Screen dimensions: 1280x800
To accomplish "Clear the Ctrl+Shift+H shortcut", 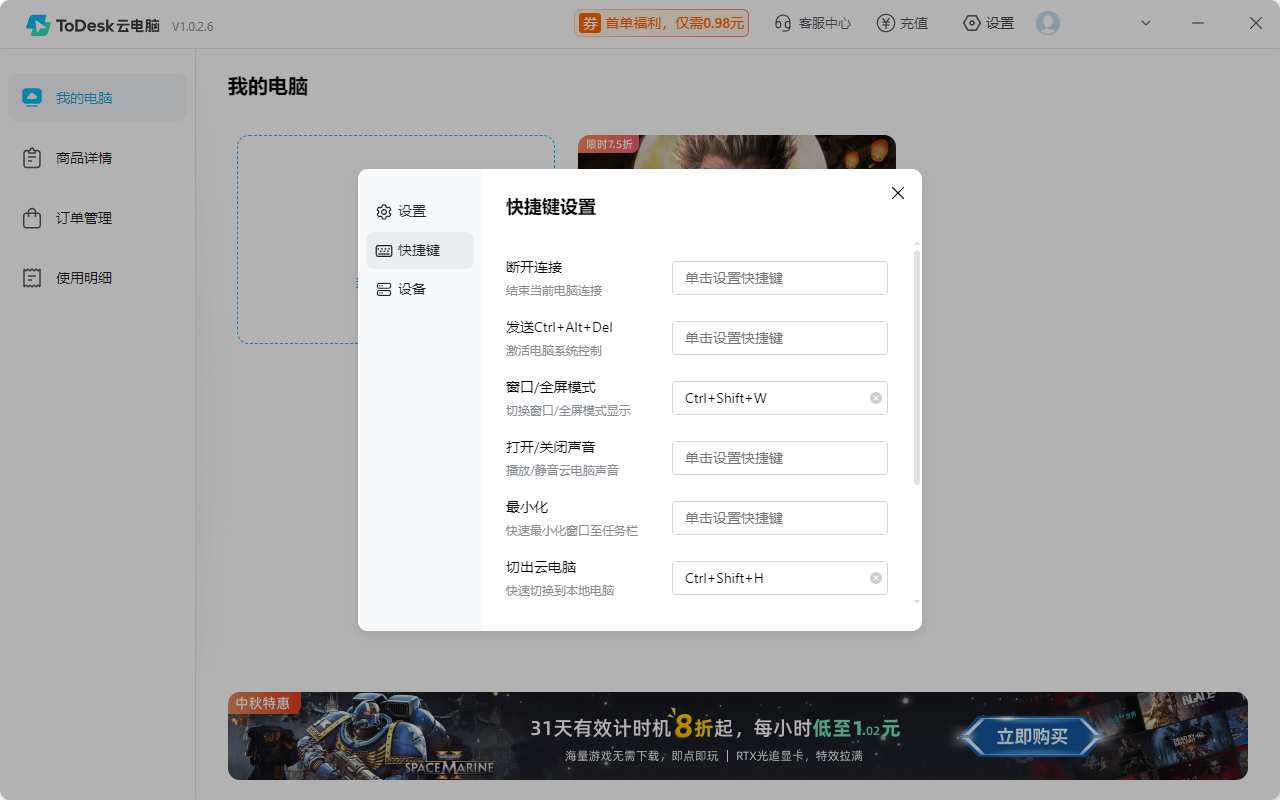I will [x=875, y=577].
